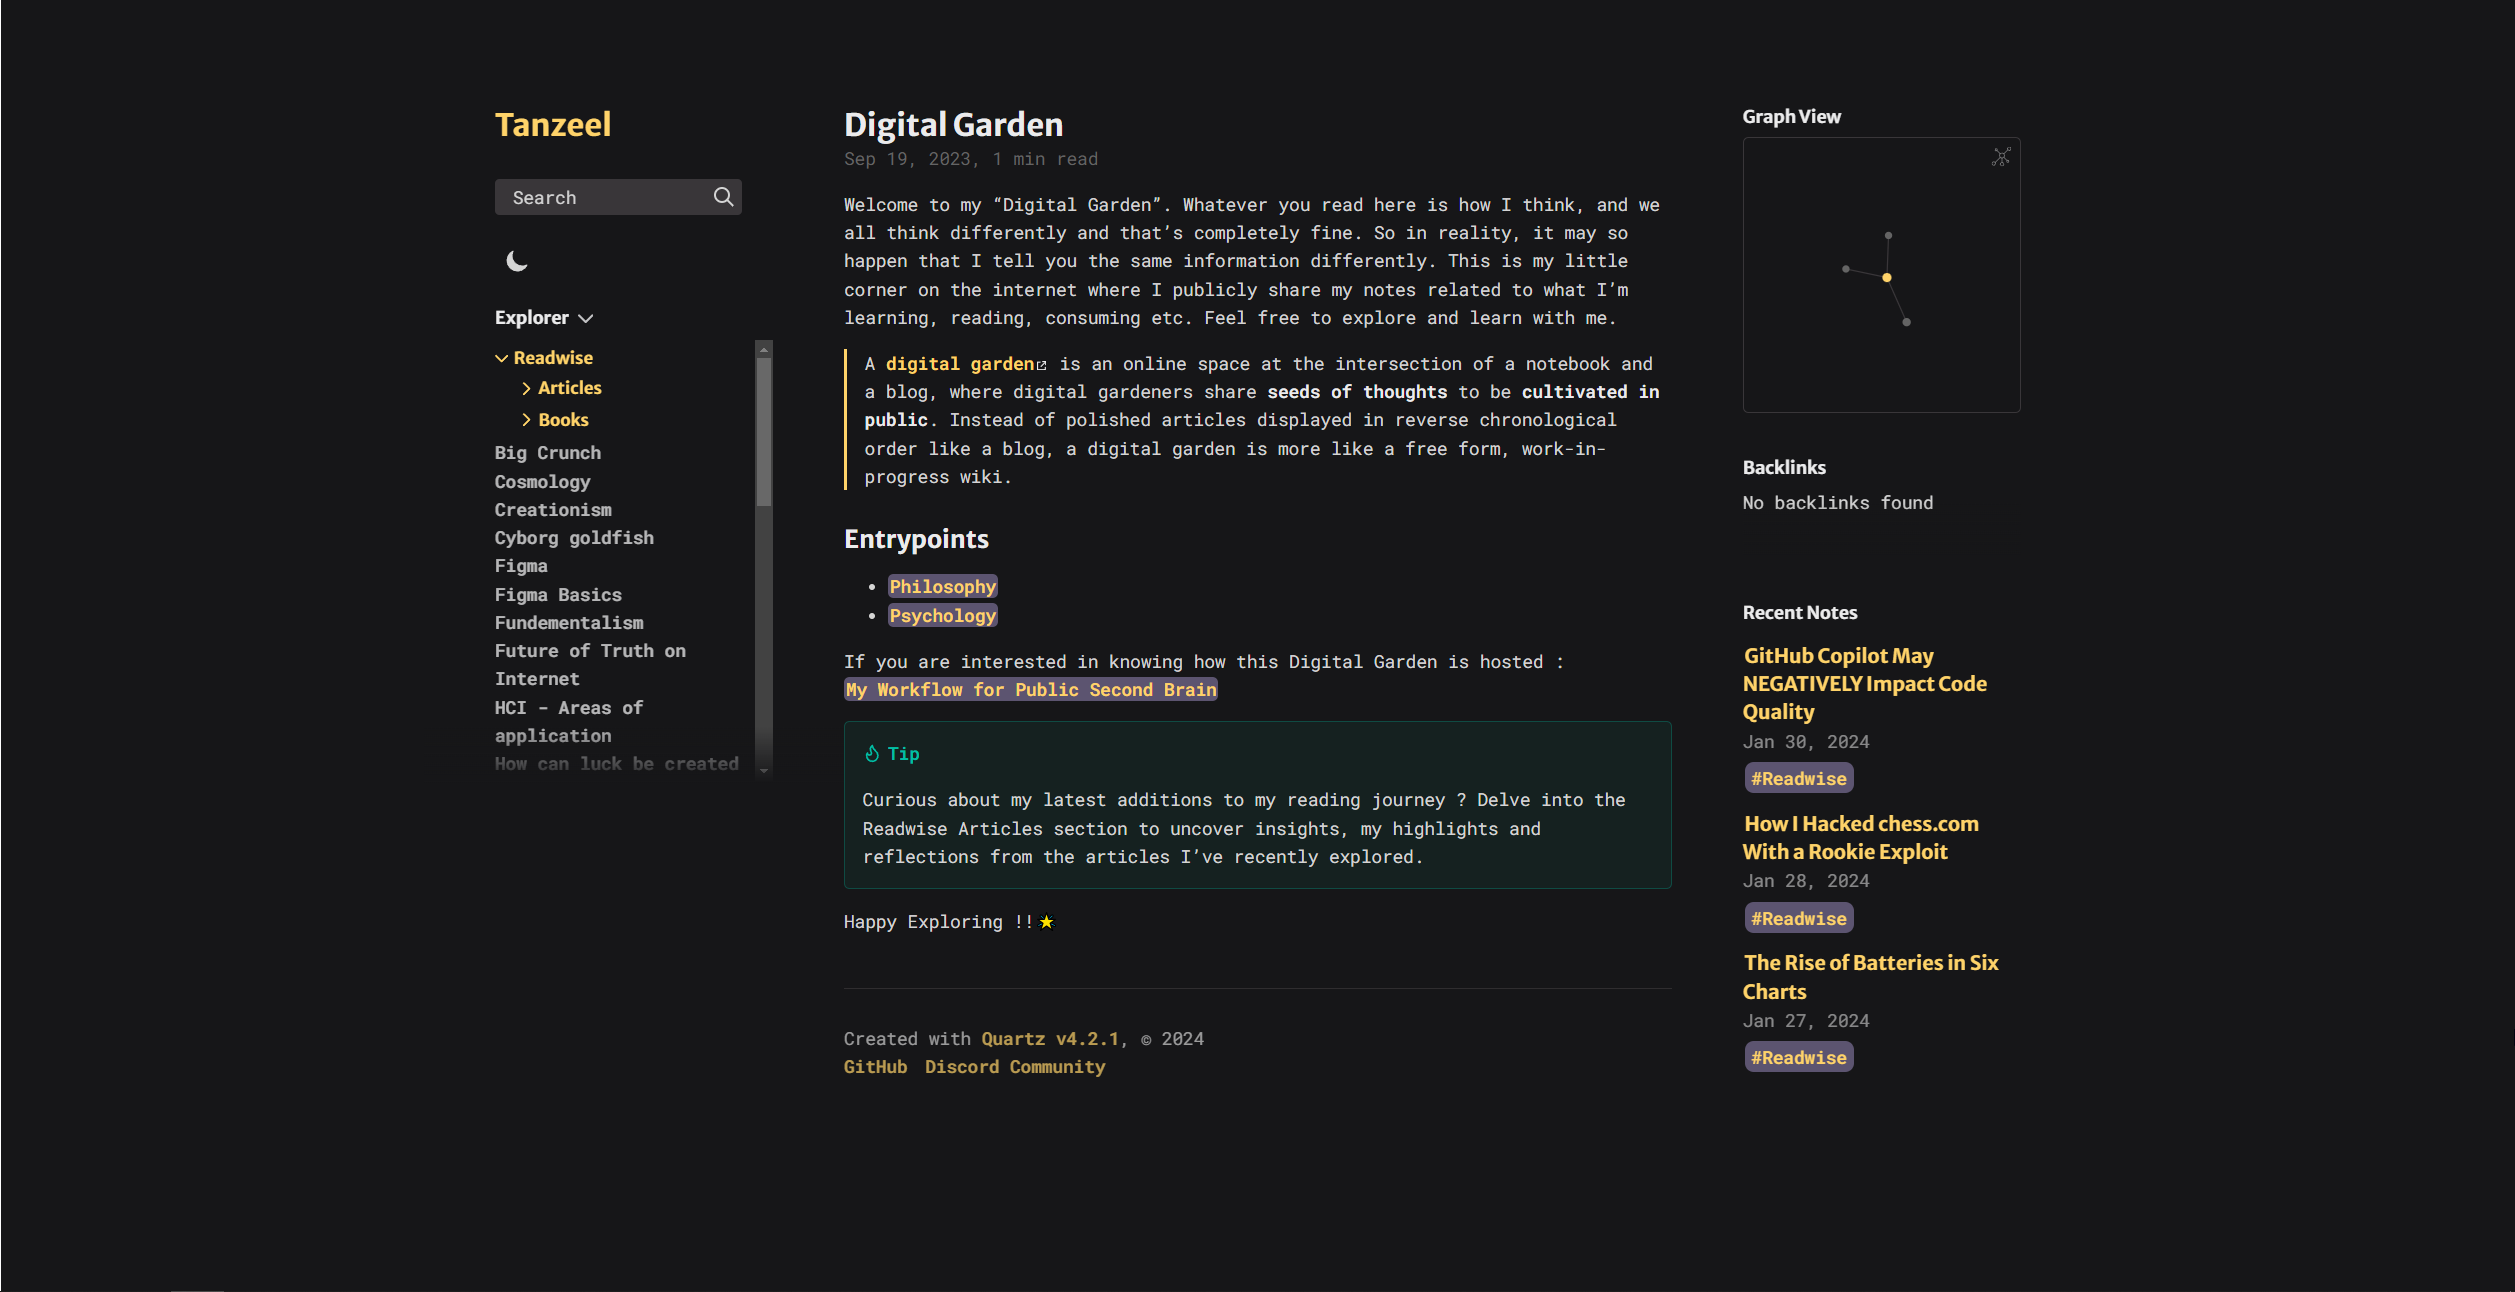The image size is (2515, 1292).
Task: Click into the Search field
Action: [600, 197]
